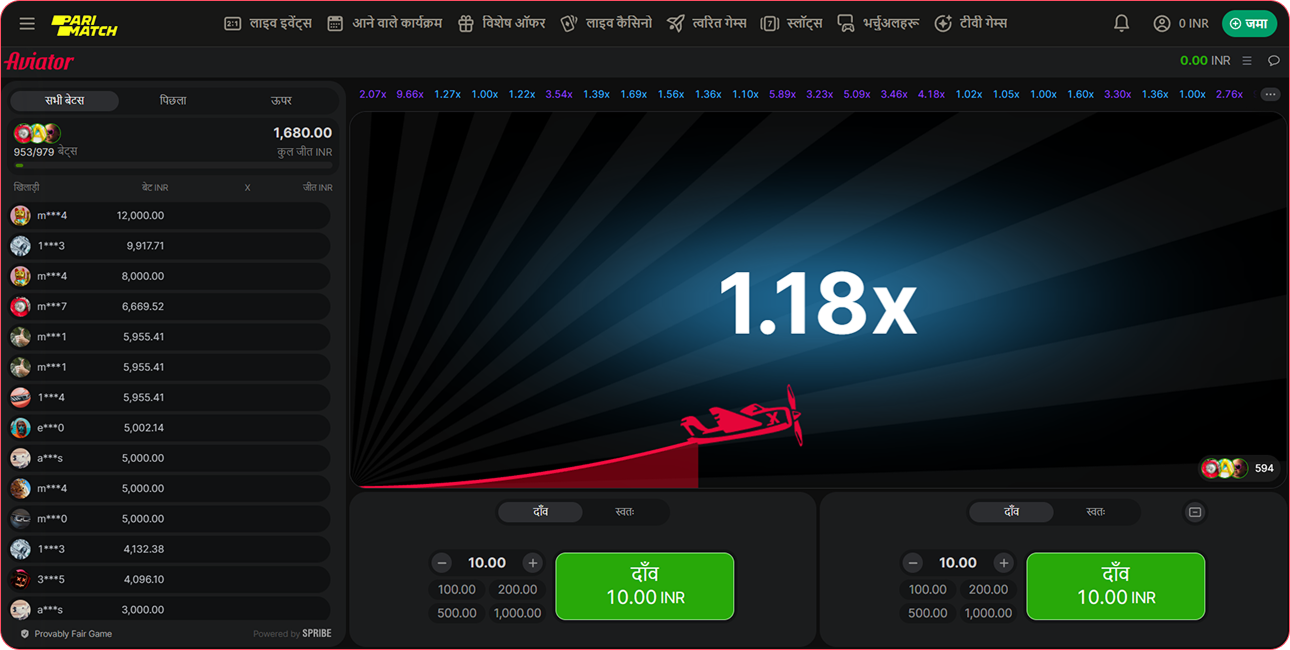Viewport: 1290px width, 650px height.
Task: Open notifications bell
Action: pyautogui.click(x=1121, y=23)
